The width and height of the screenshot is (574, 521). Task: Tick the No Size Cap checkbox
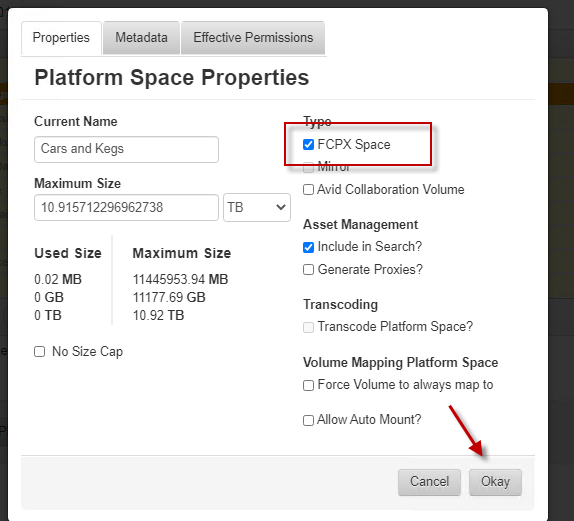39,352
